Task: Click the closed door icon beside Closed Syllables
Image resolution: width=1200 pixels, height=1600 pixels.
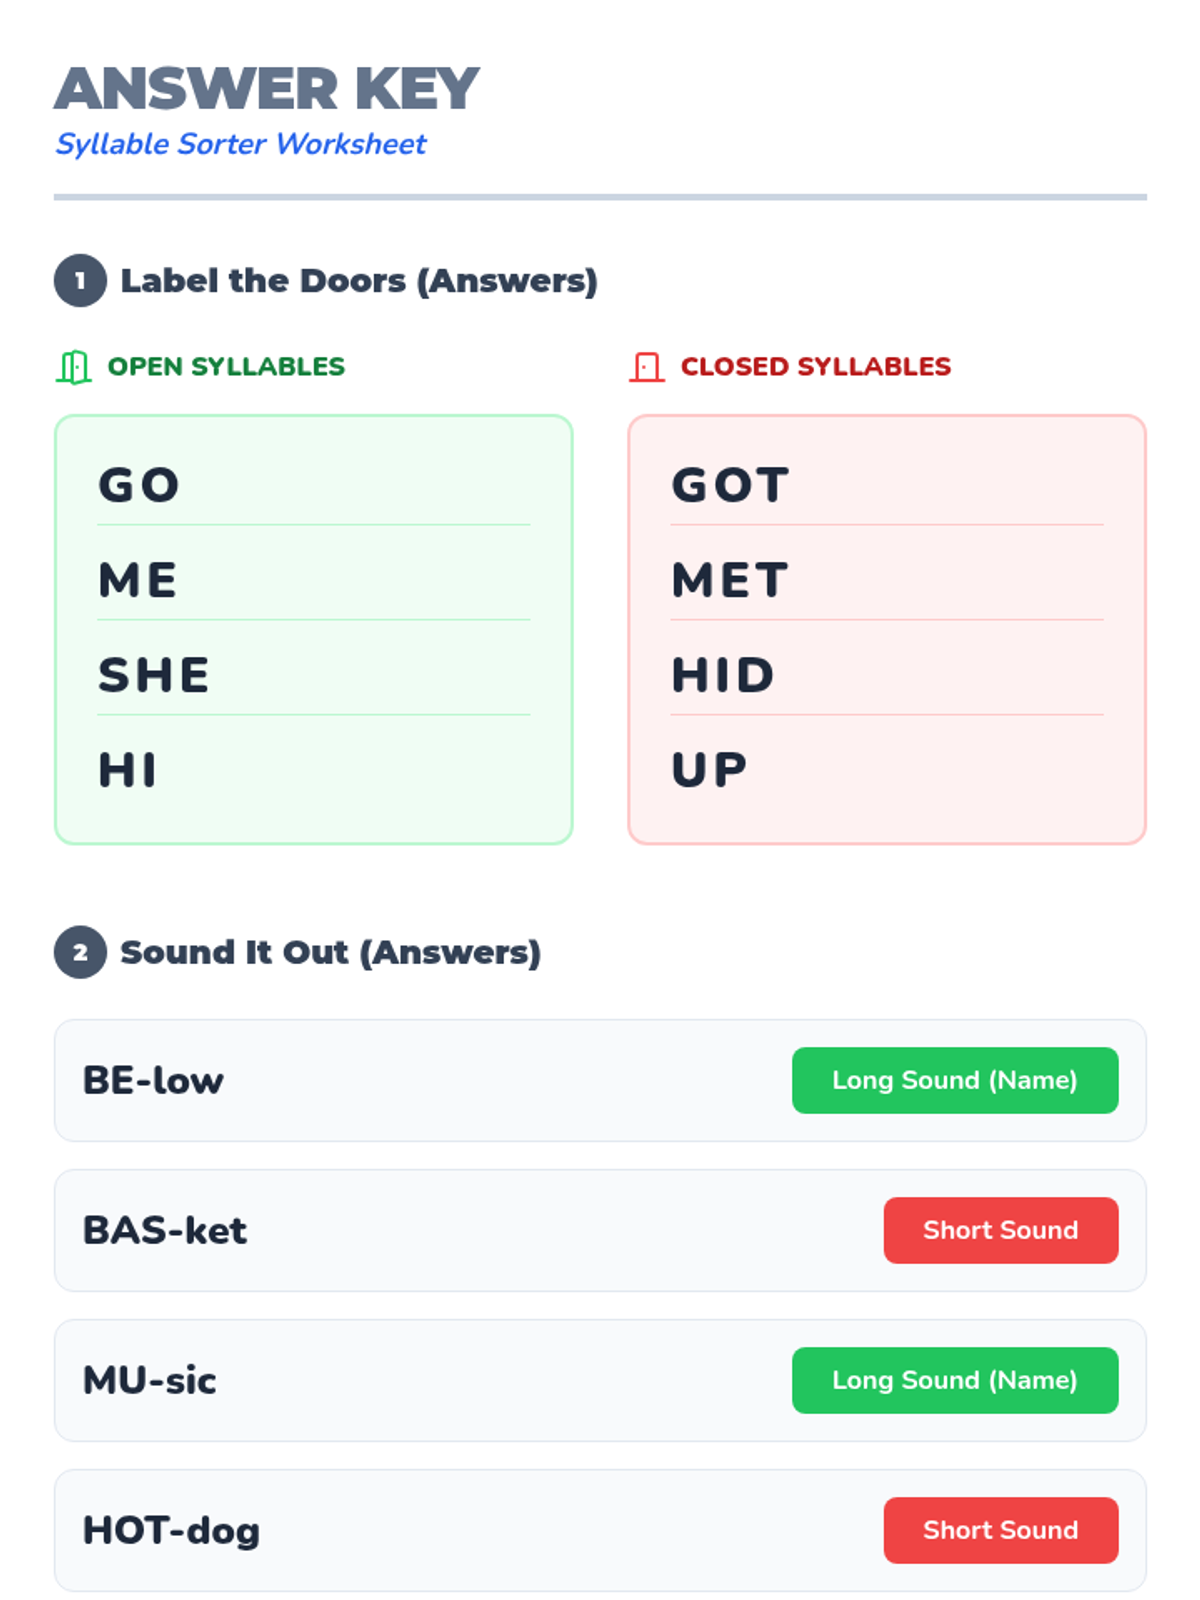Action: (x=647, y=367)
